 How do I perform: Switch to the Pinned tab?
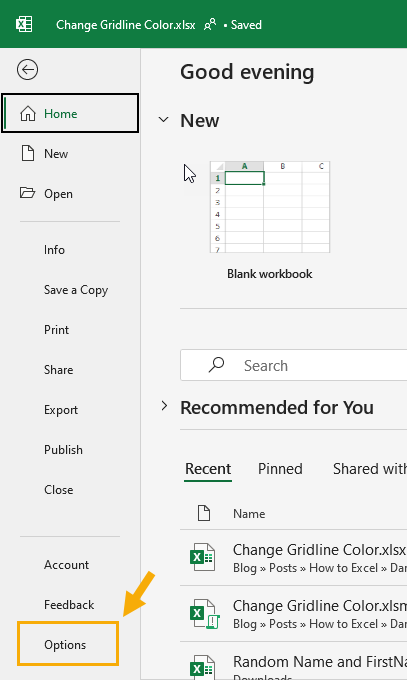280,469
